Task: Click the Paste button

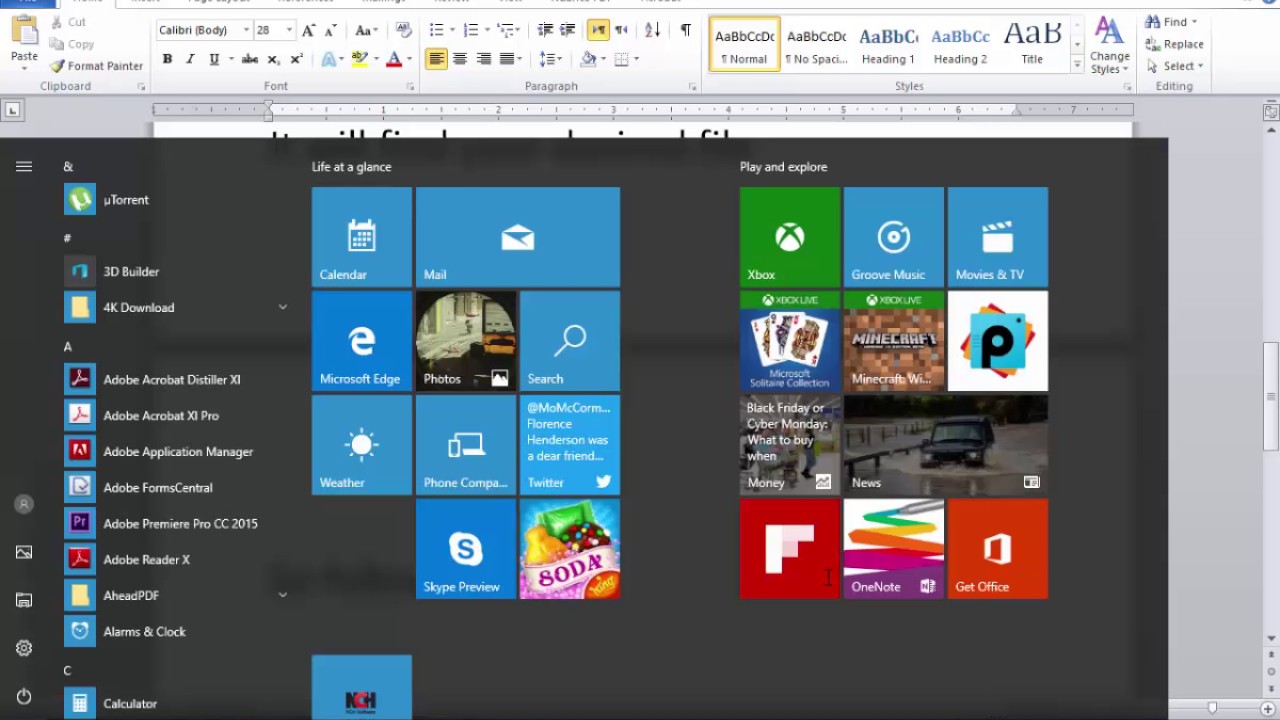Action: (24, 42)
